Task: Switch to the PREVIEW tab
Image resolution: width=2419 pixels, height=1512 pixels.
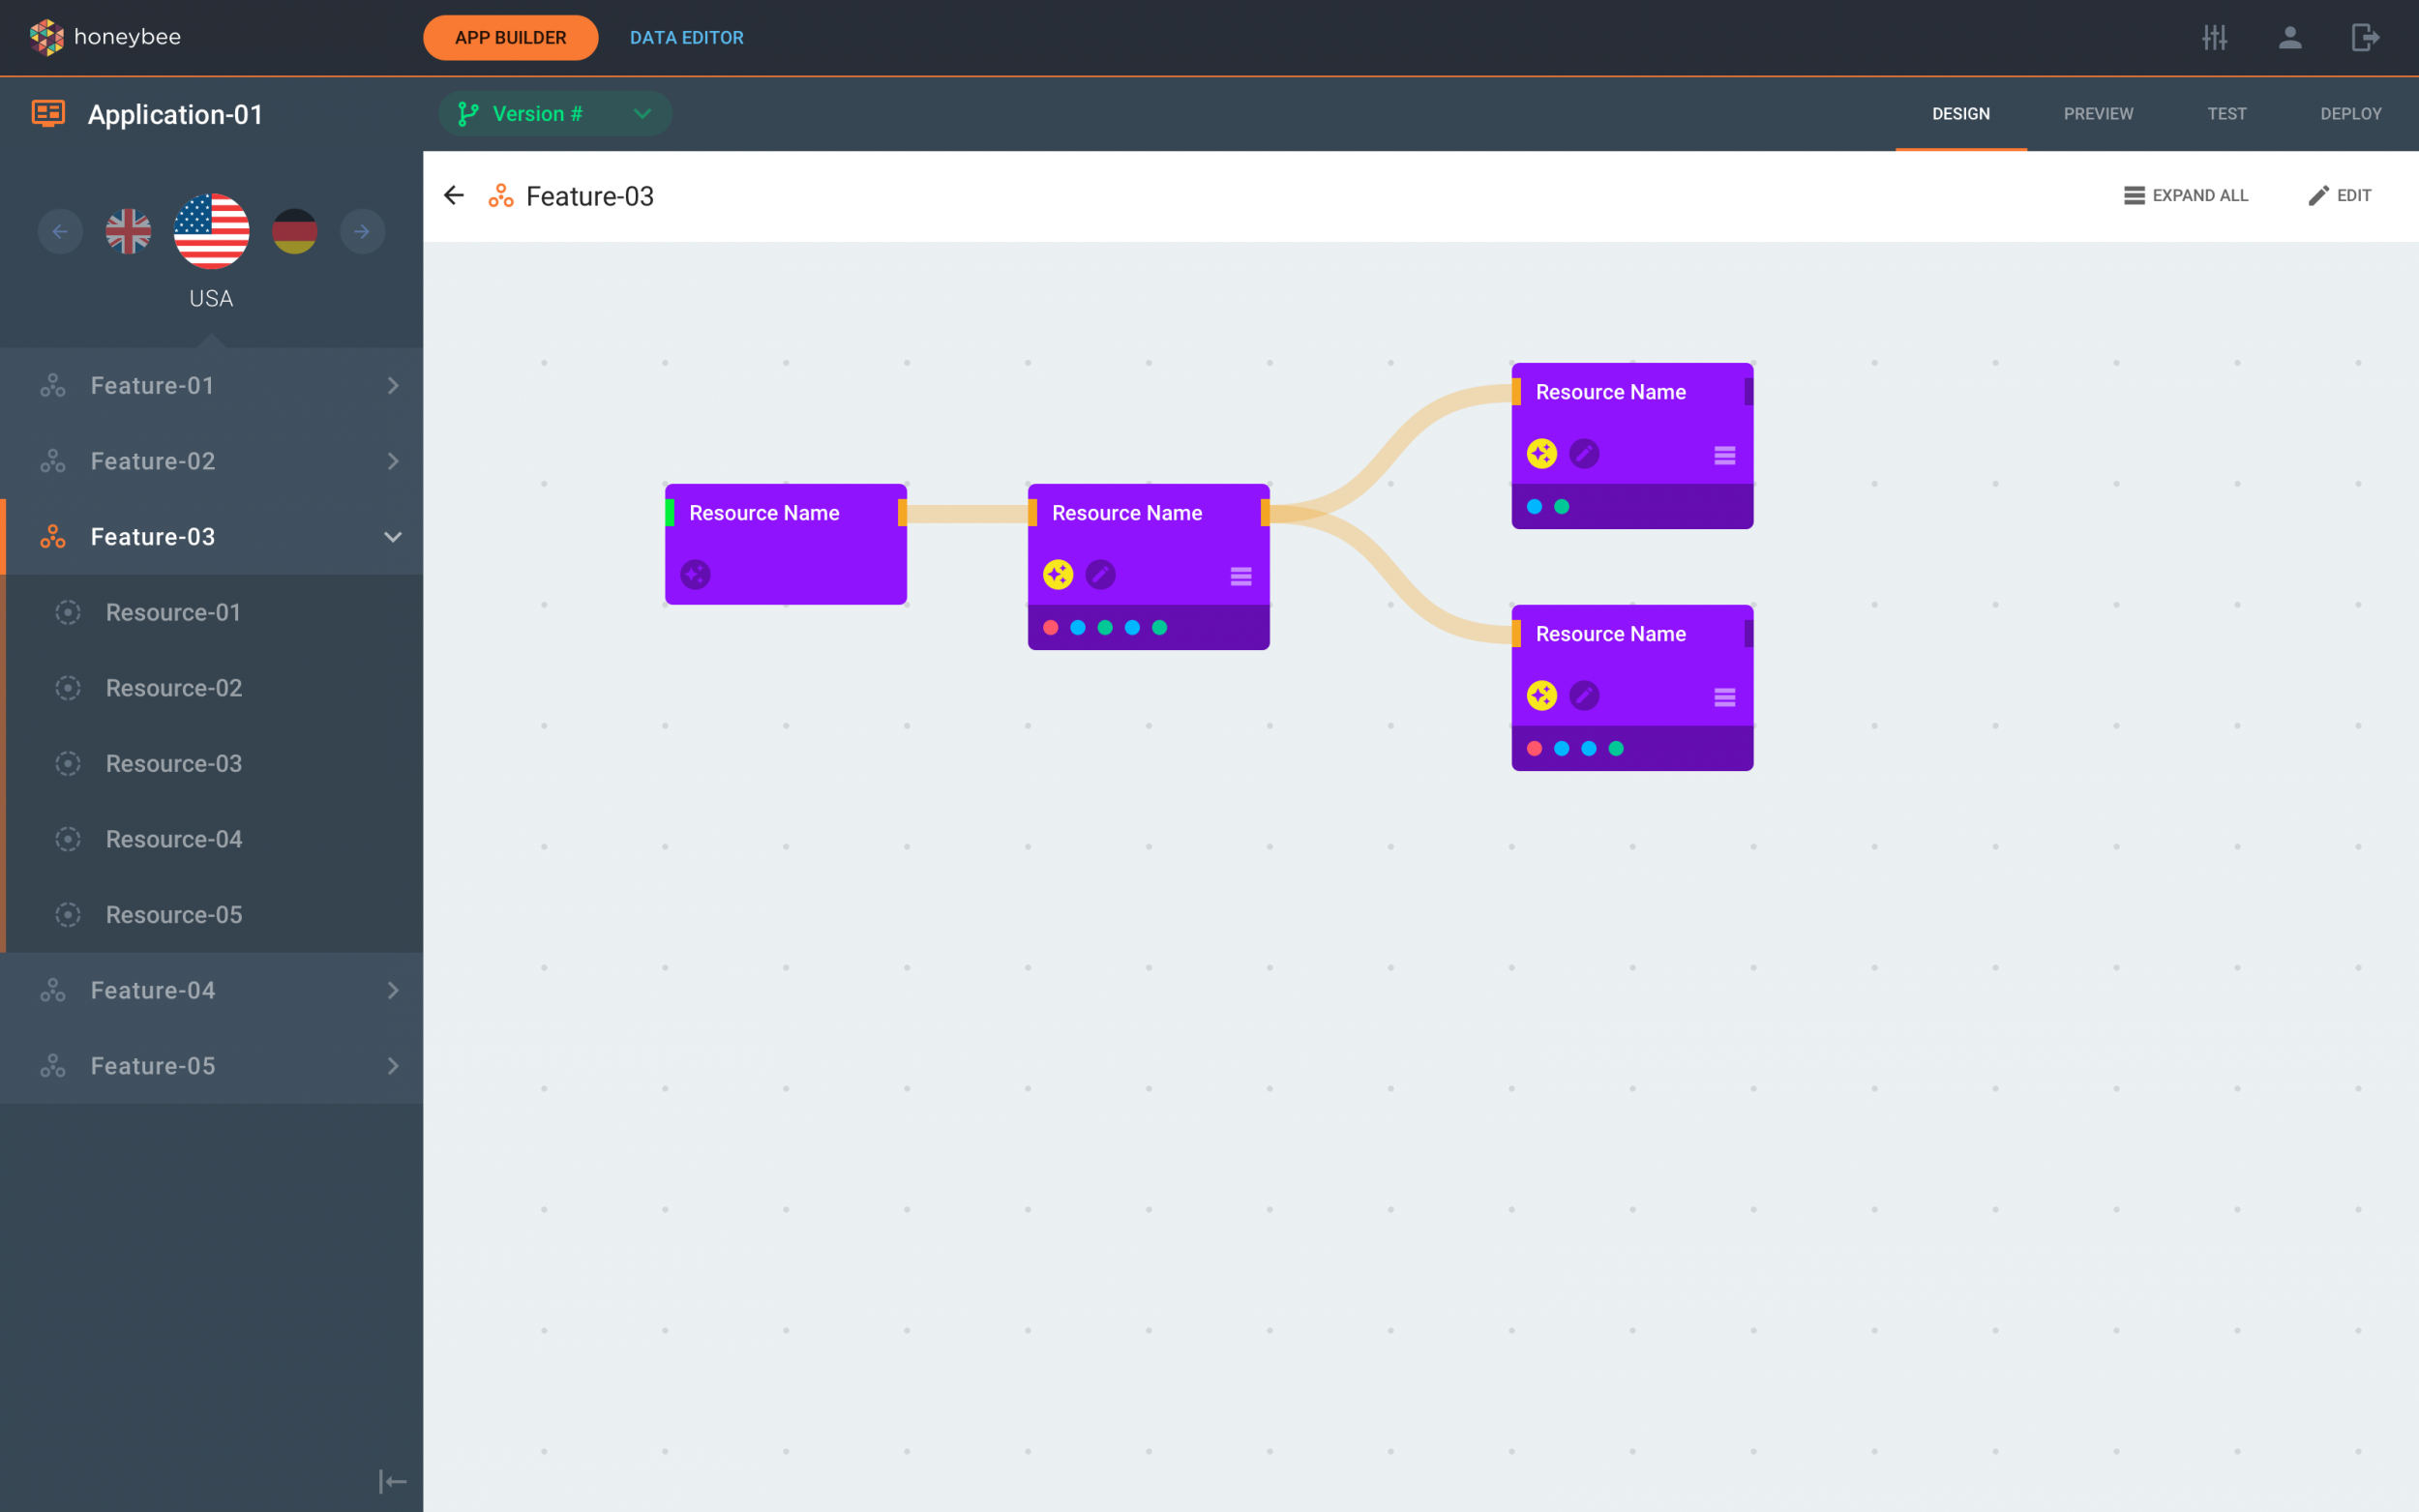Action: (2098, 113)
